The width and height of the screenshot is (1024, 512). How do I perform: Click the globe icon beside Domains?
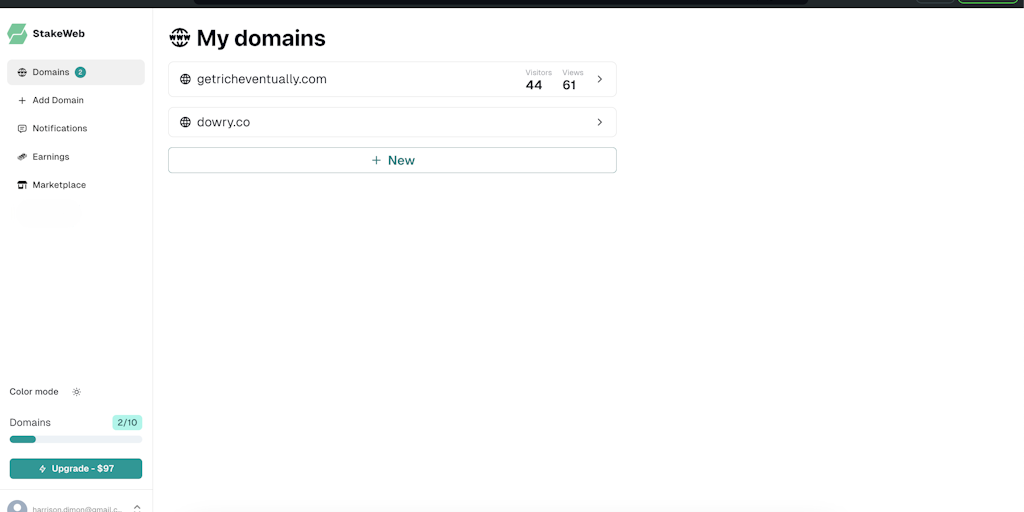[22, 72]
